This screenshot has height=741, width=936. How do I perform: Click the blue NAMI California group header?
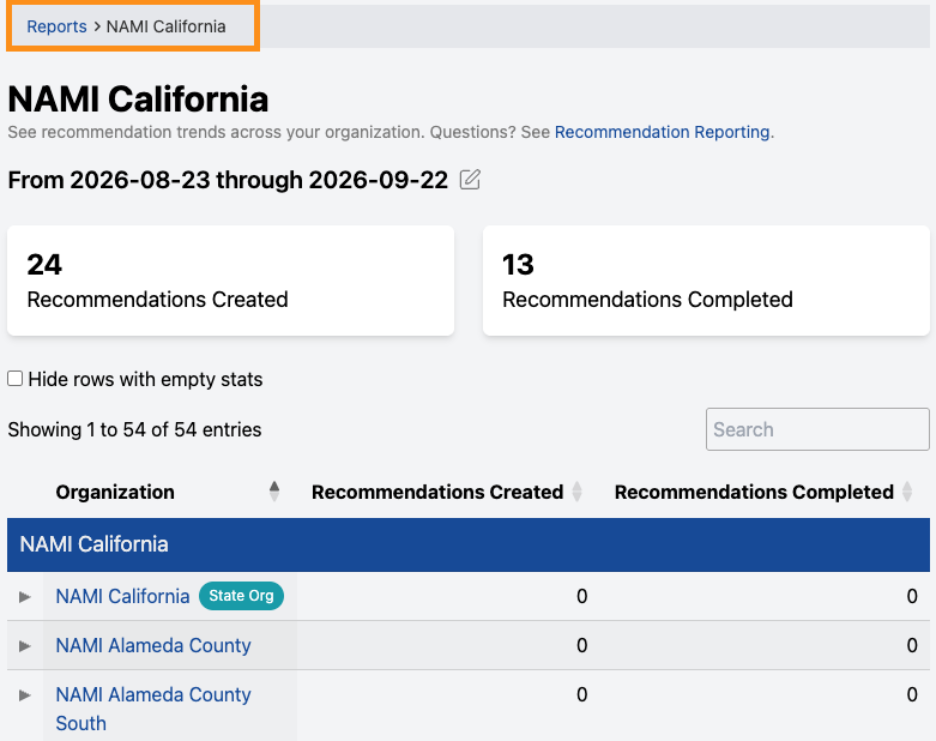(469, 545)
